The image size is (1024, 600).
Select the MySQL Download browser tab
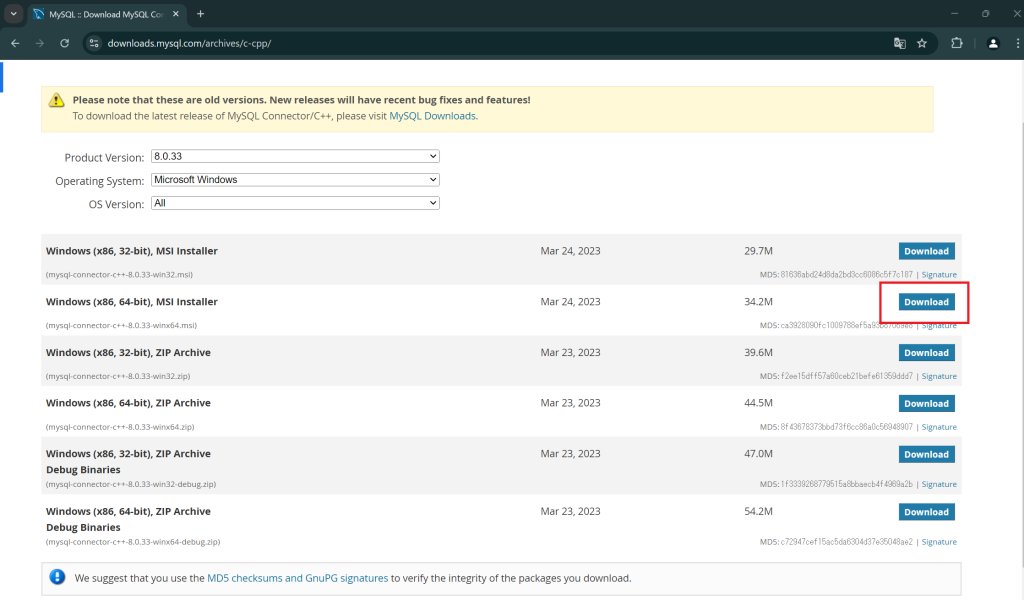100,14
